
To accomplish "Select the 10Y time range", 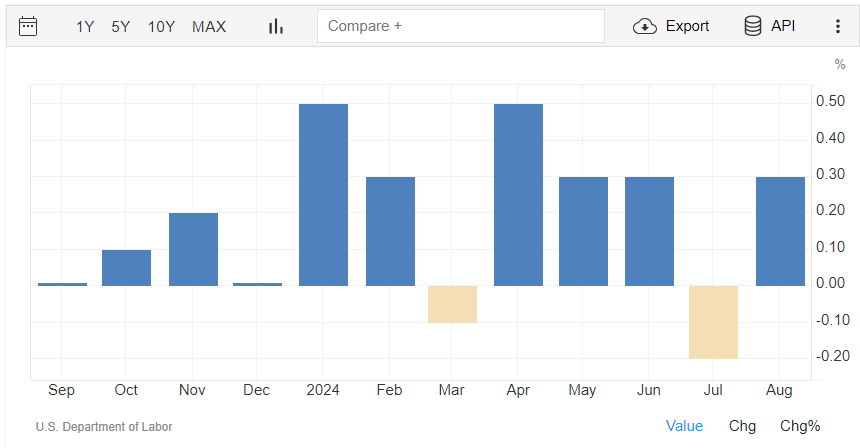I will click(161, 27).
